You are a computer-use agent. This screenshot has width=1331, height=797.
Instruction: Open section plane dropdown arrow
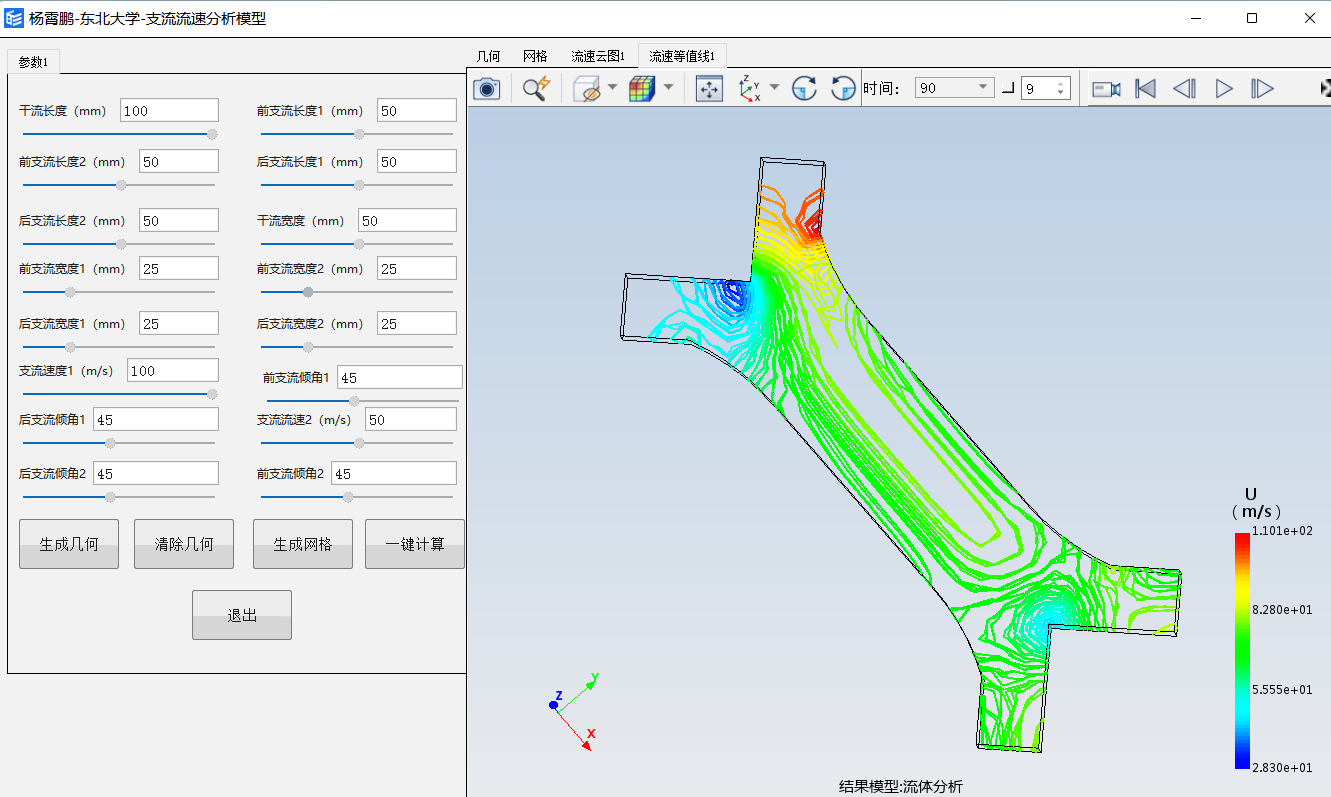[612, 88]
